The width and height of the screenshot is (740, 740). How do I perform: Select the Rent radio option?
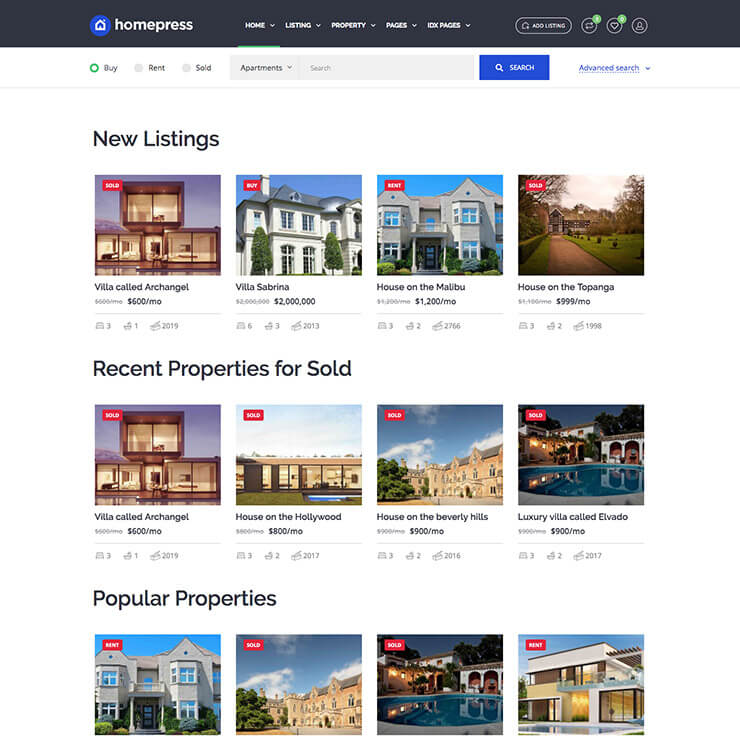(x=138, y=68)
